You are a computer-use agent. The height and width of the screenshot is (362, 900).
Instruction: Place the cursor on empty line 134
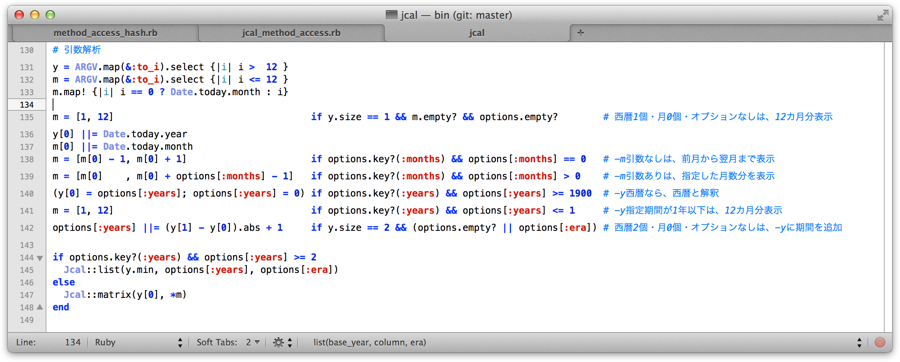465,104
